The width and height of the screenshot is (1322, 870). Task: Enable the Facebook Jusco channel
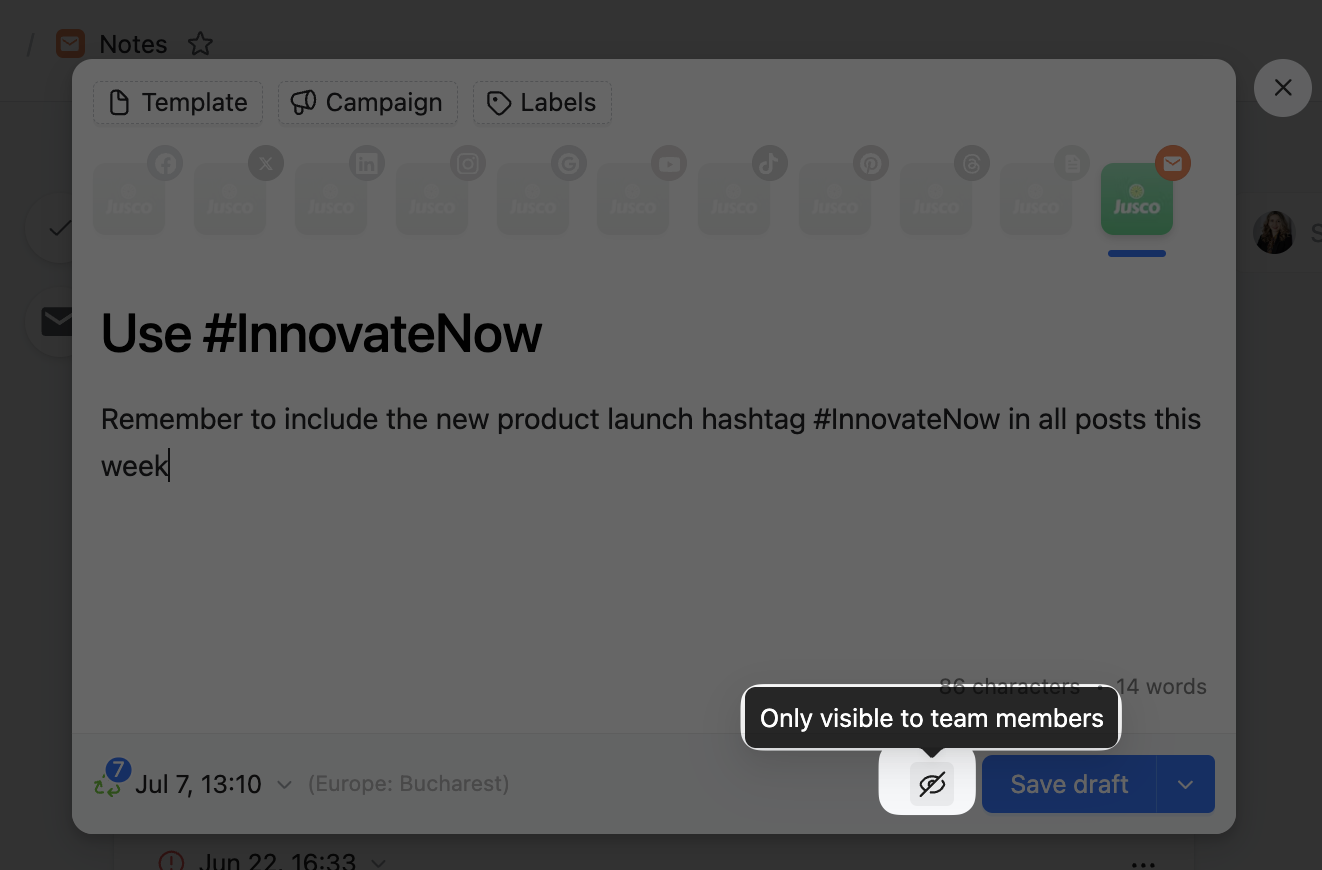(x=129, y=199)
